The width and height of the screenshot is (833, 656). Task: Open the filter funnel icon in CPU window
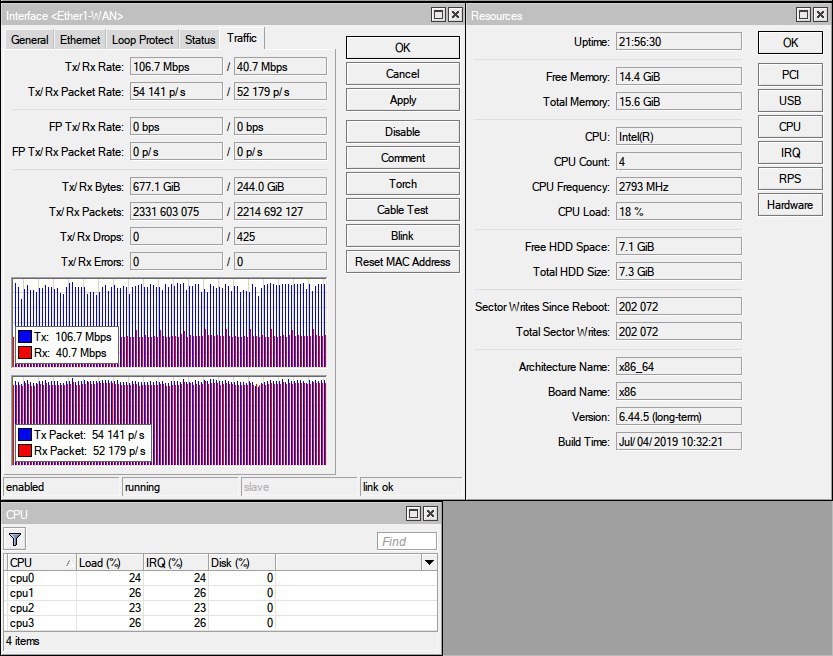click(x=15, y=540)
